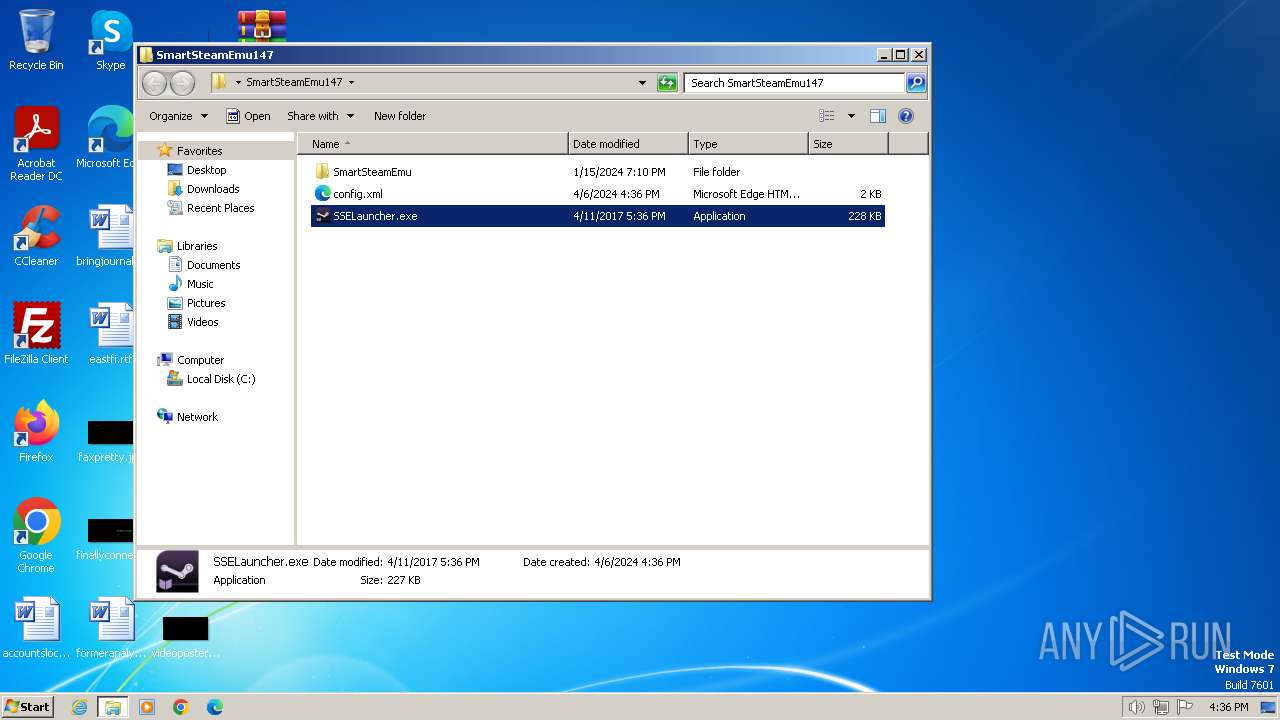Open Documents library
The image size is (1280, 720).
click(x=213, y=265)
